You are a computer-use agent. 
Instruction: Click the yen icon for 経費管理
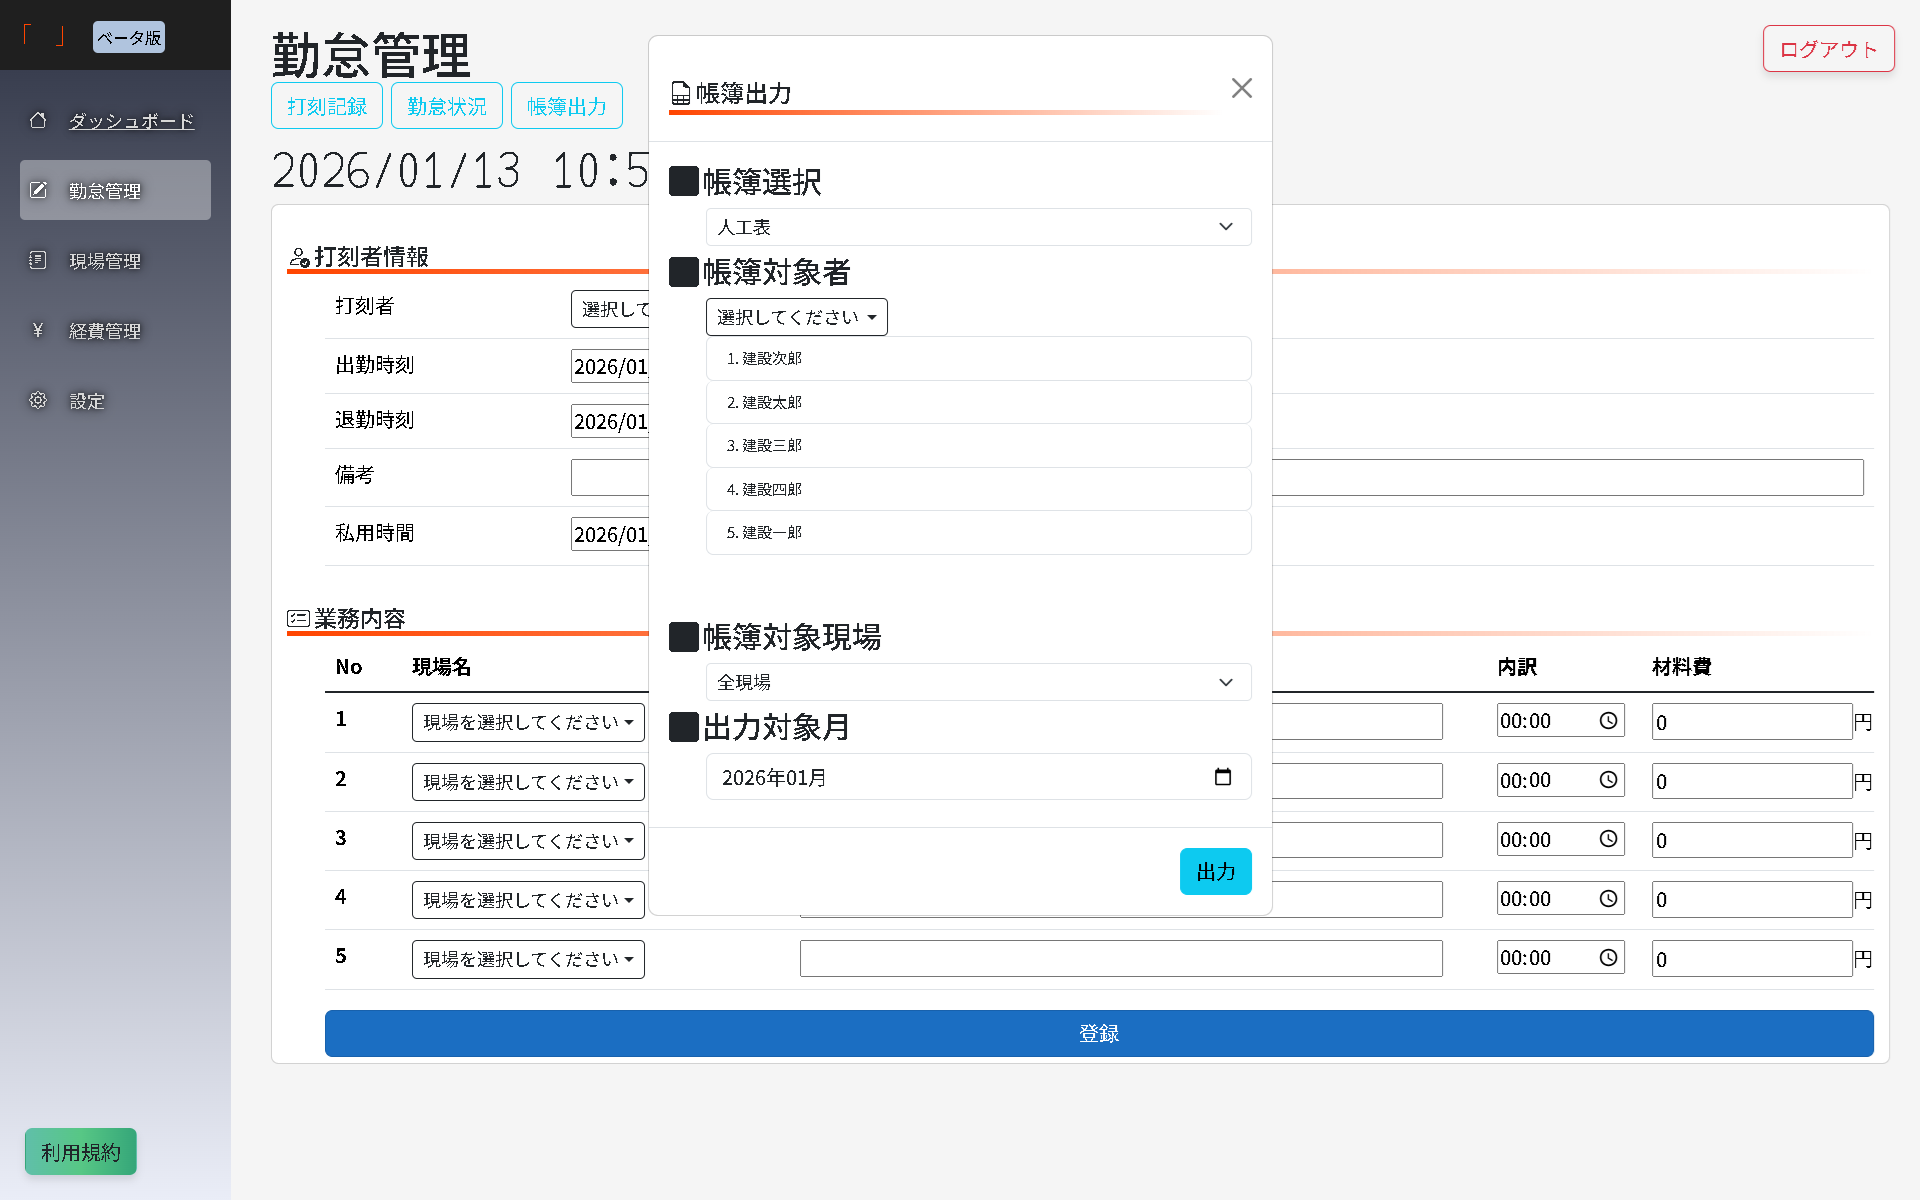[39, 330]
